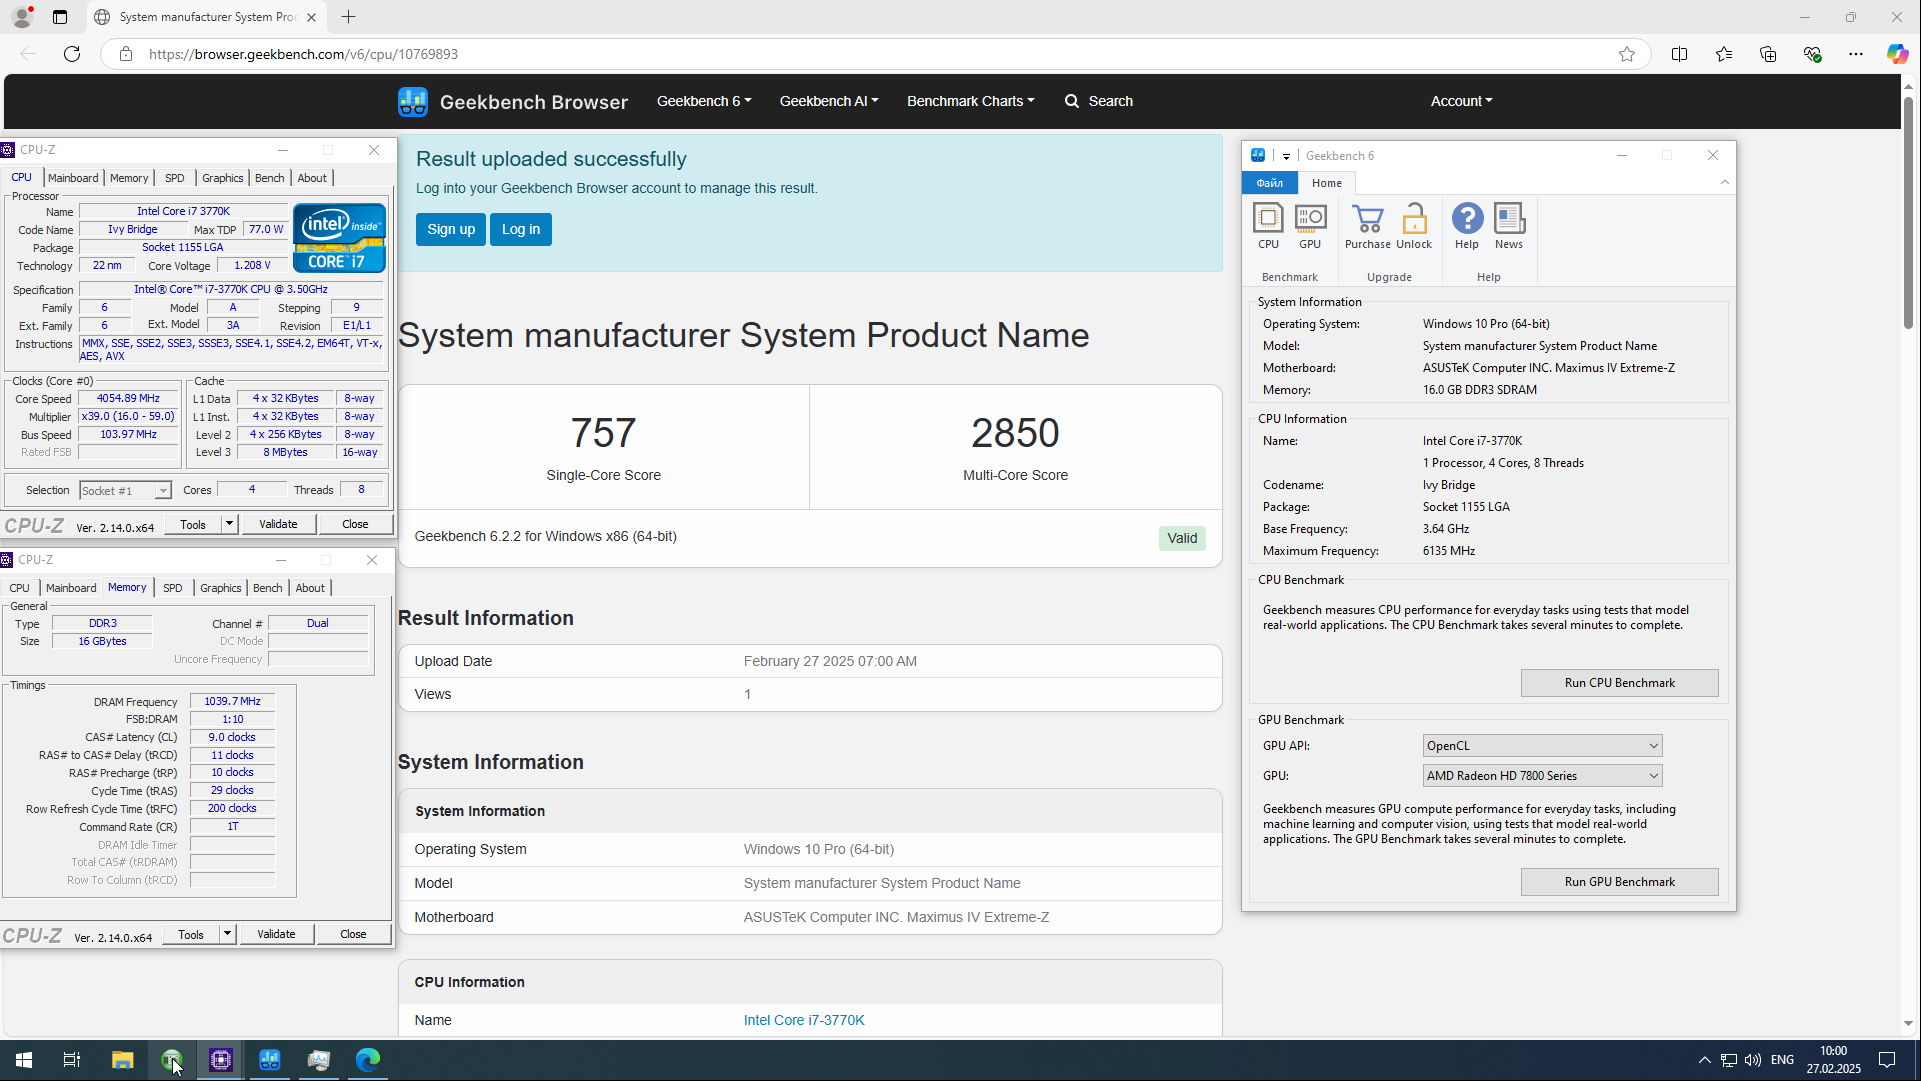
Task: Expand the Geekbench AI navbar dropdown
Action: 829,101
